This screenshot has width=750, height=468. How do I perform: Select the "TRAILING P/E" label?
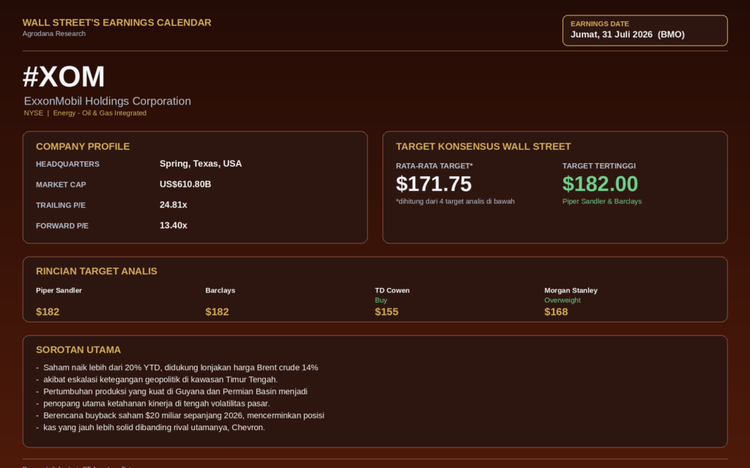point(60,205)
